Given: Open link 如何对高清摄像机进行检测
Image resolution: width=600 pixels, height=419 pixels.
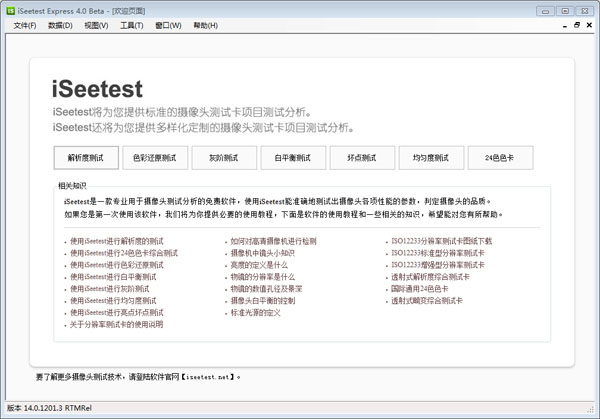Looking at the screenshot, I should click(x=273, y=241).
